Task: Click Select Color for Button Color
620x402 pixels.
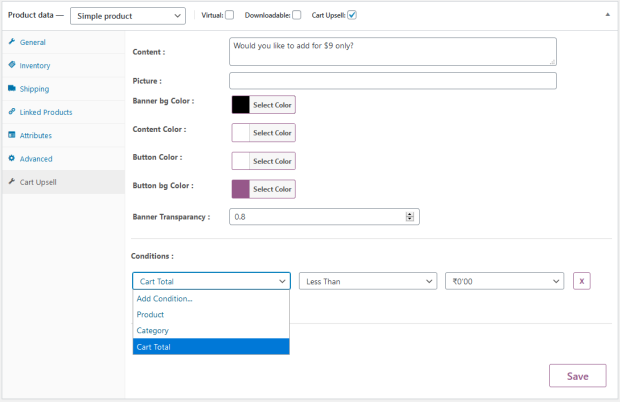Action: [272, 161]
